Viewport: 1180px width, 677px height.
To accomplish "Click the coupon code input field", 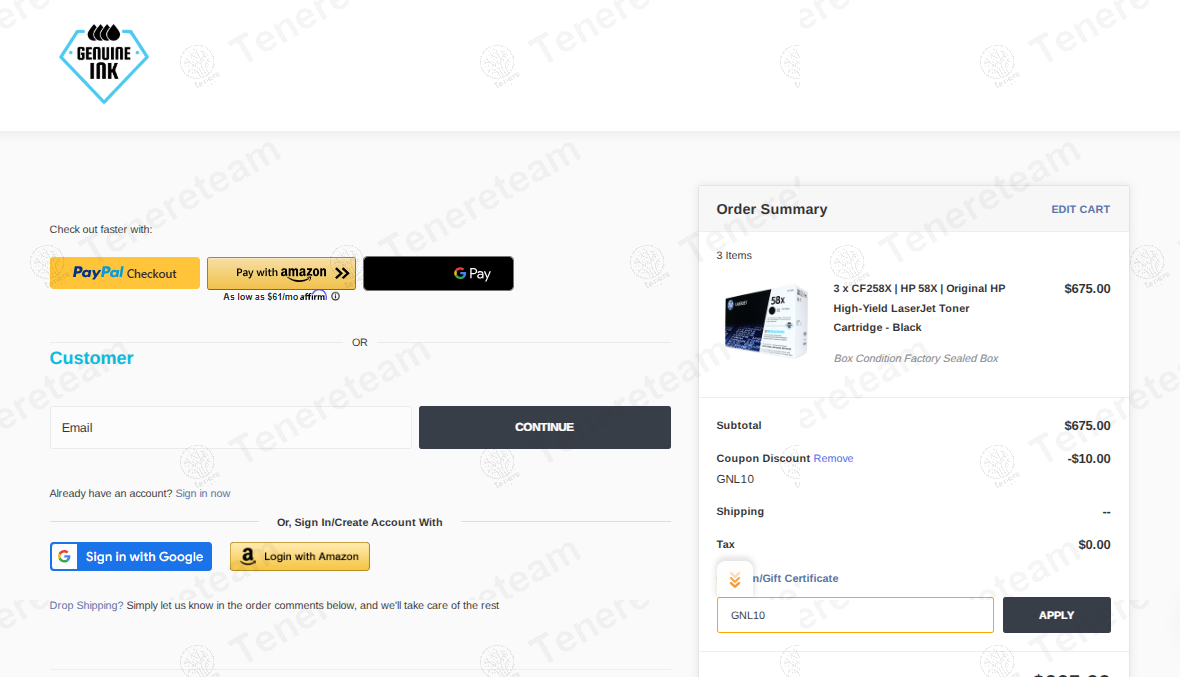I will (x=855, y=615).
